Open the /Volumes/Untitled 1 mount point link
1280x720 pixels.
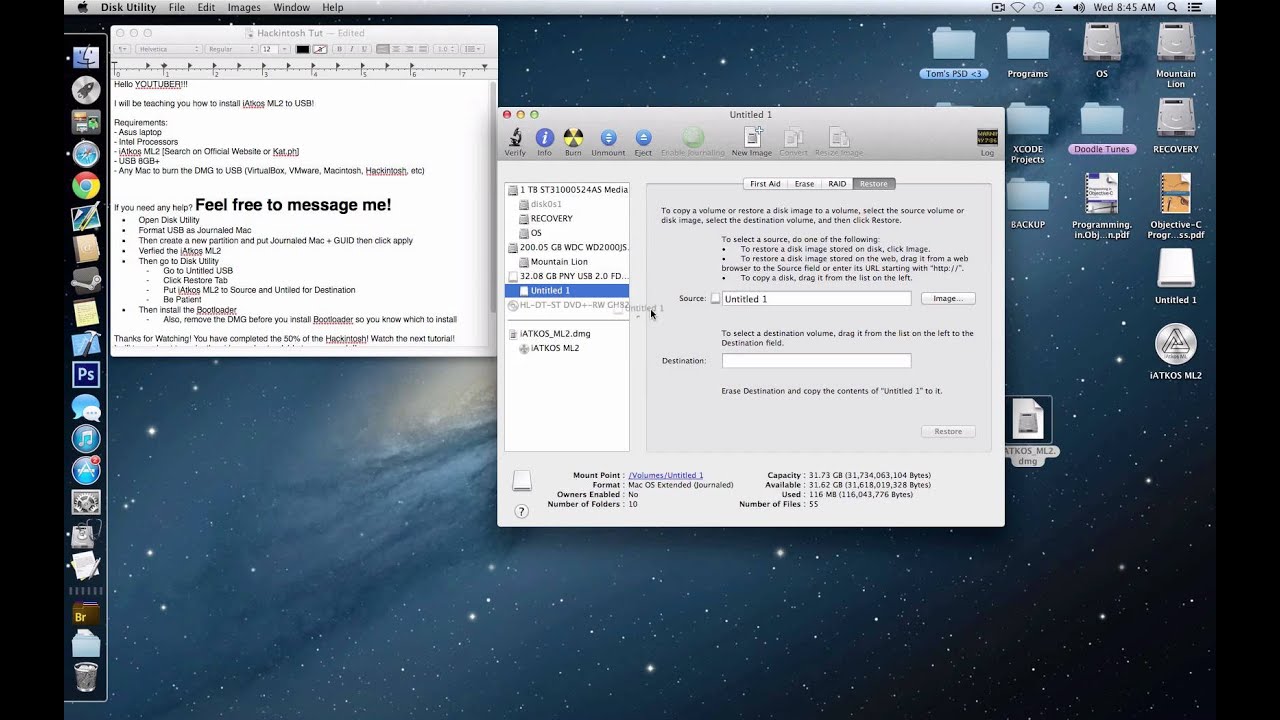[x=665, y=475]
